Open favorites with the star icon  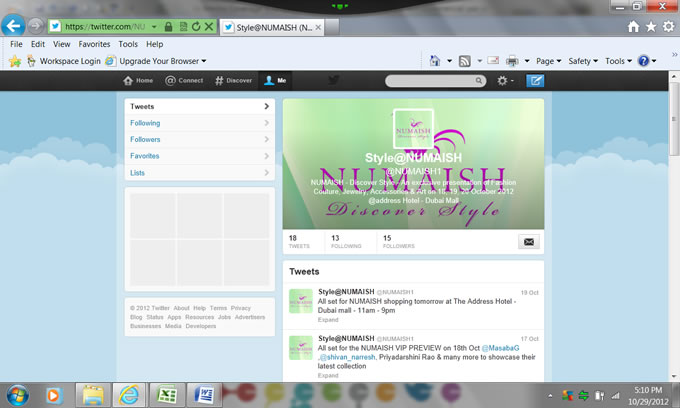tap(651, 27)
